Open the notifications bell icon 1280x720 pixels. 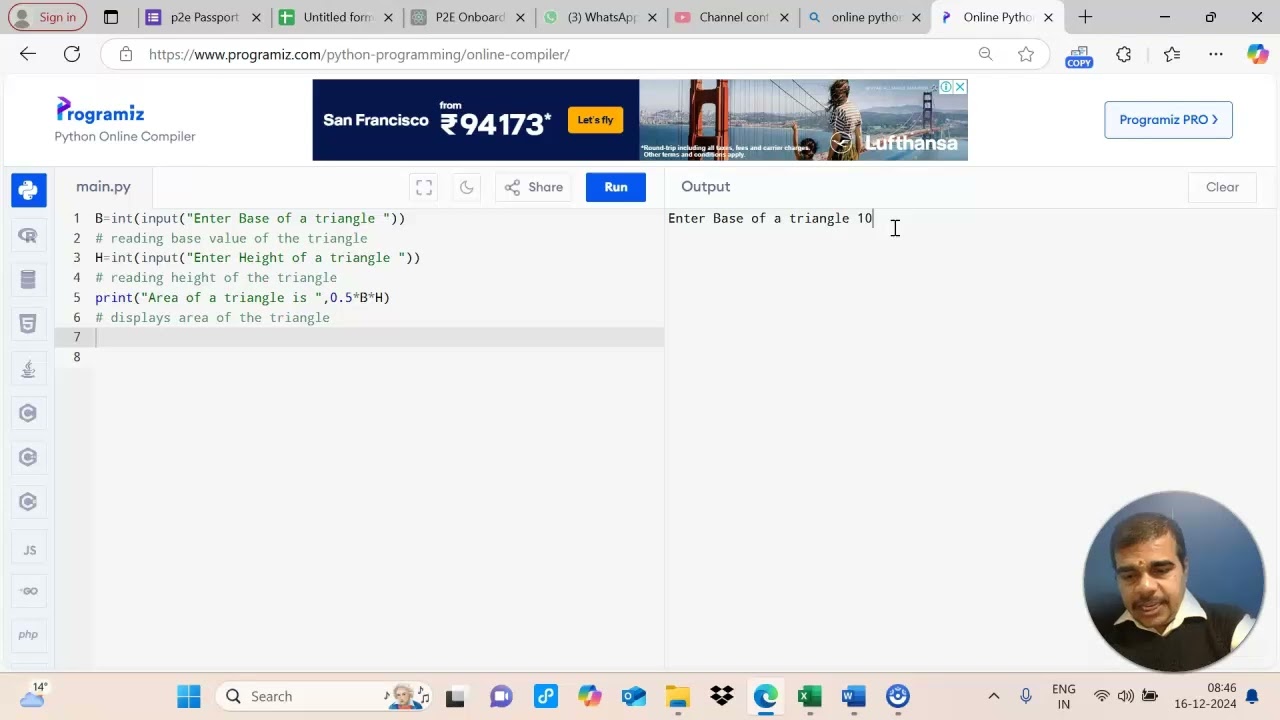coord(1252,697)
